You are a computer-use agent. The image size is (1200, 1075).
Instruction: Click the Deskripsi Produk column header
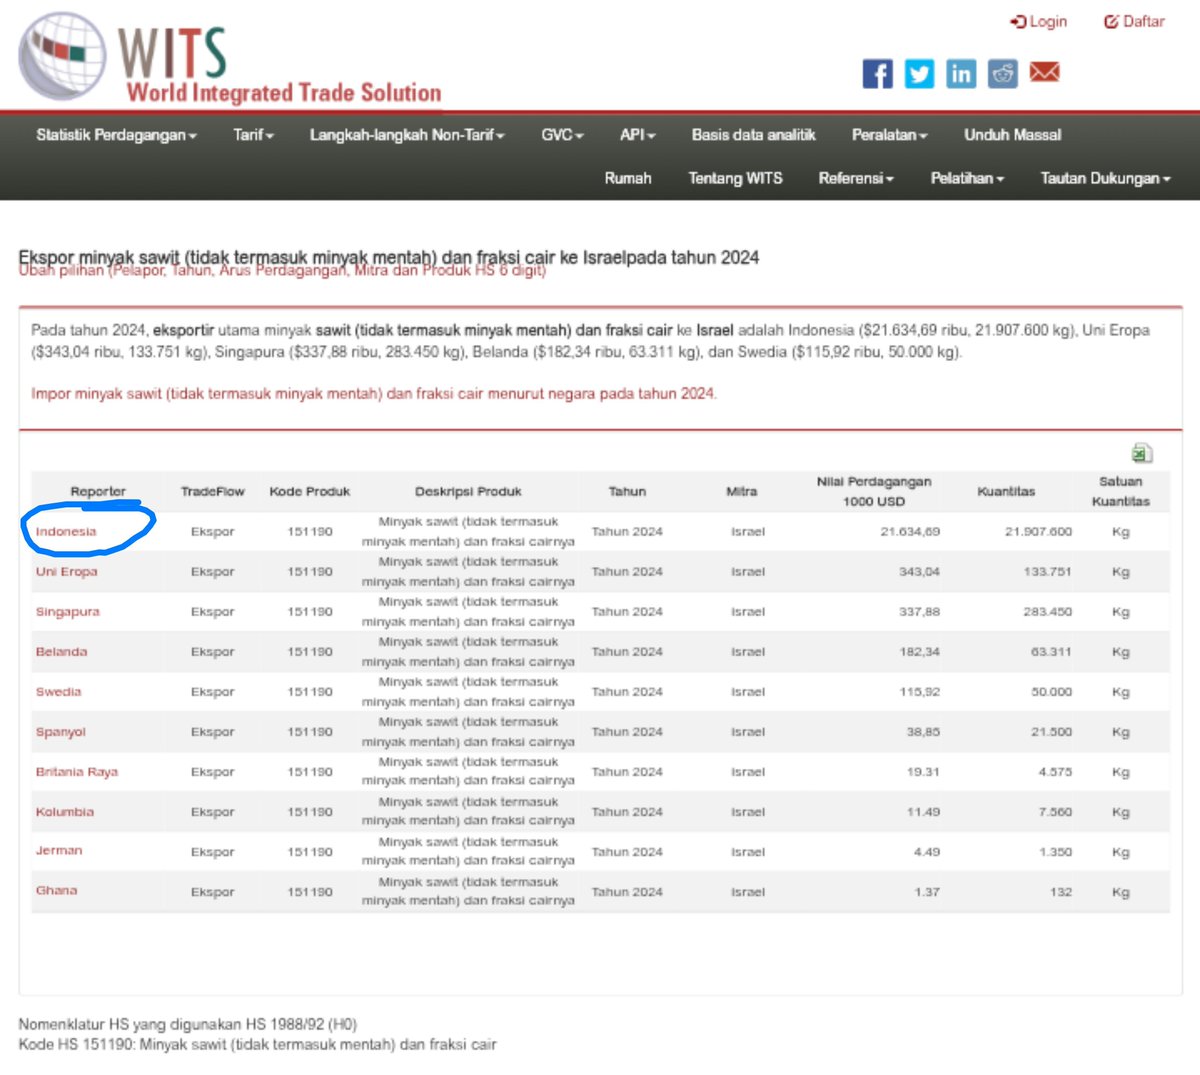click(468, 492)
